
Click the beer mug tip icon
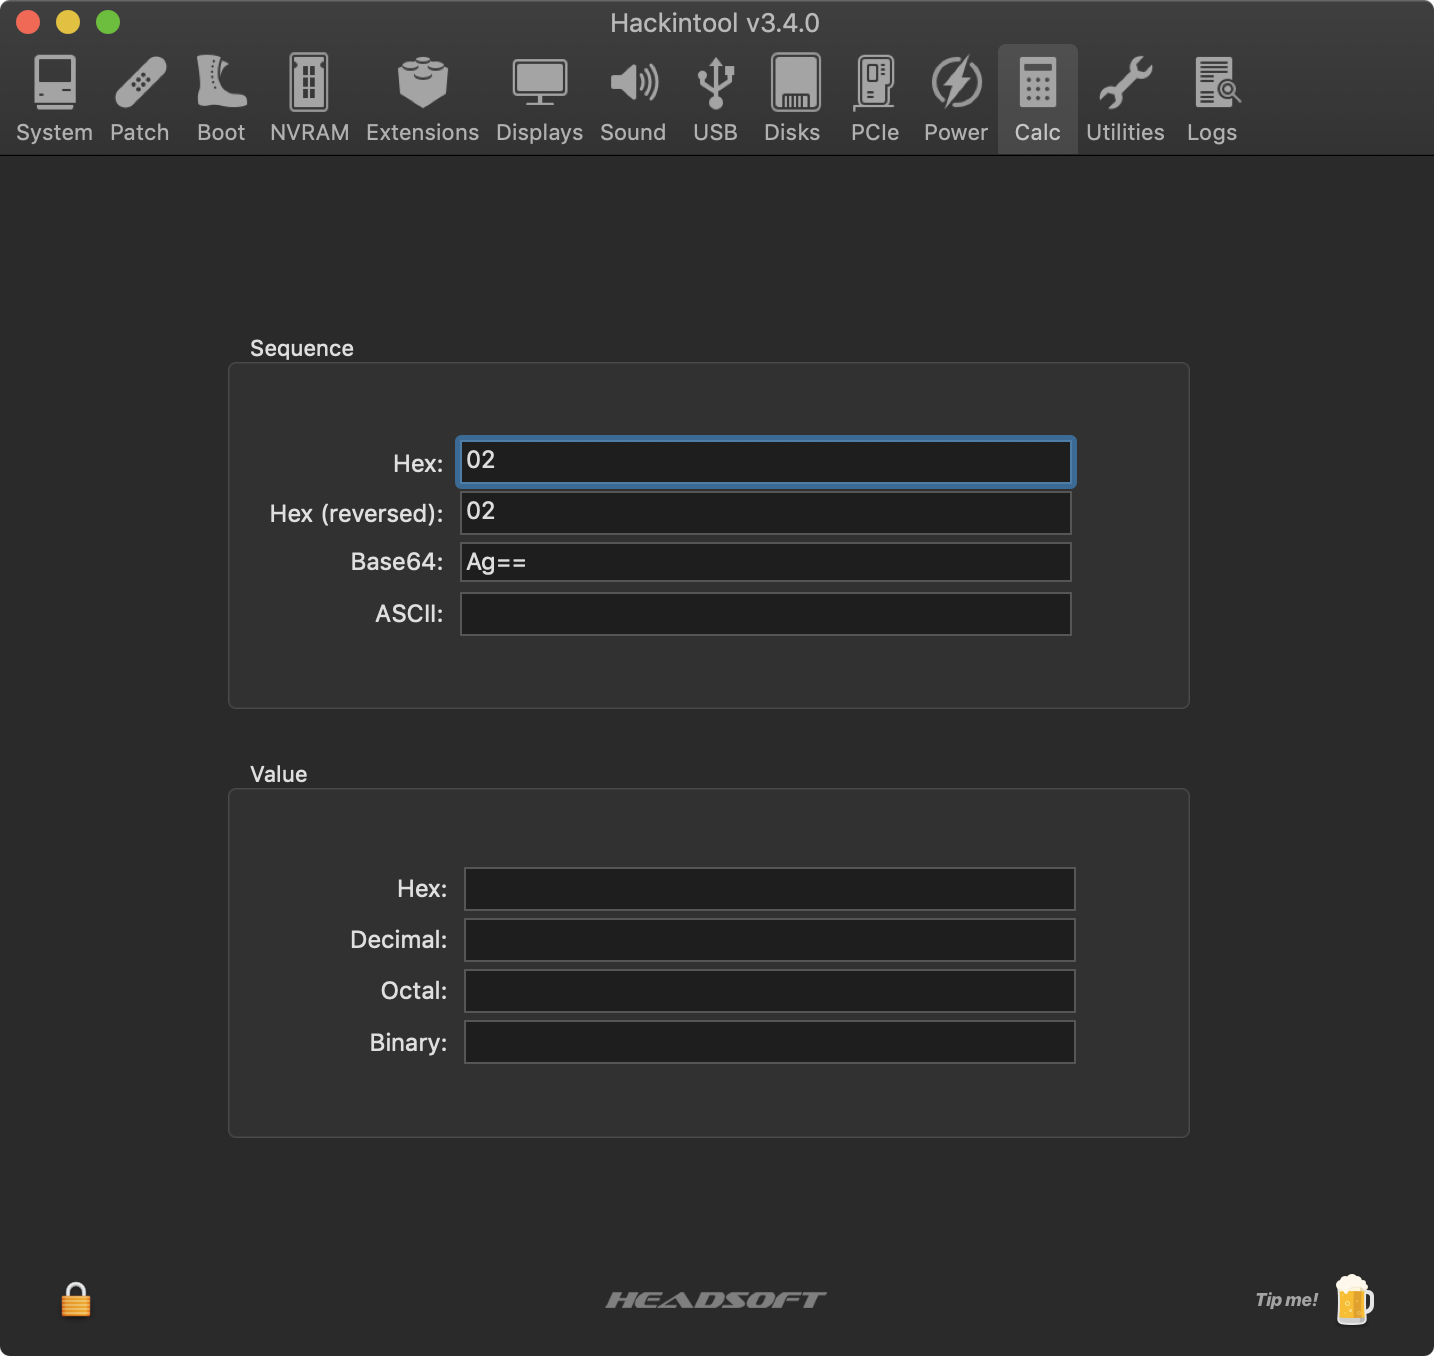(1354, 1299)
